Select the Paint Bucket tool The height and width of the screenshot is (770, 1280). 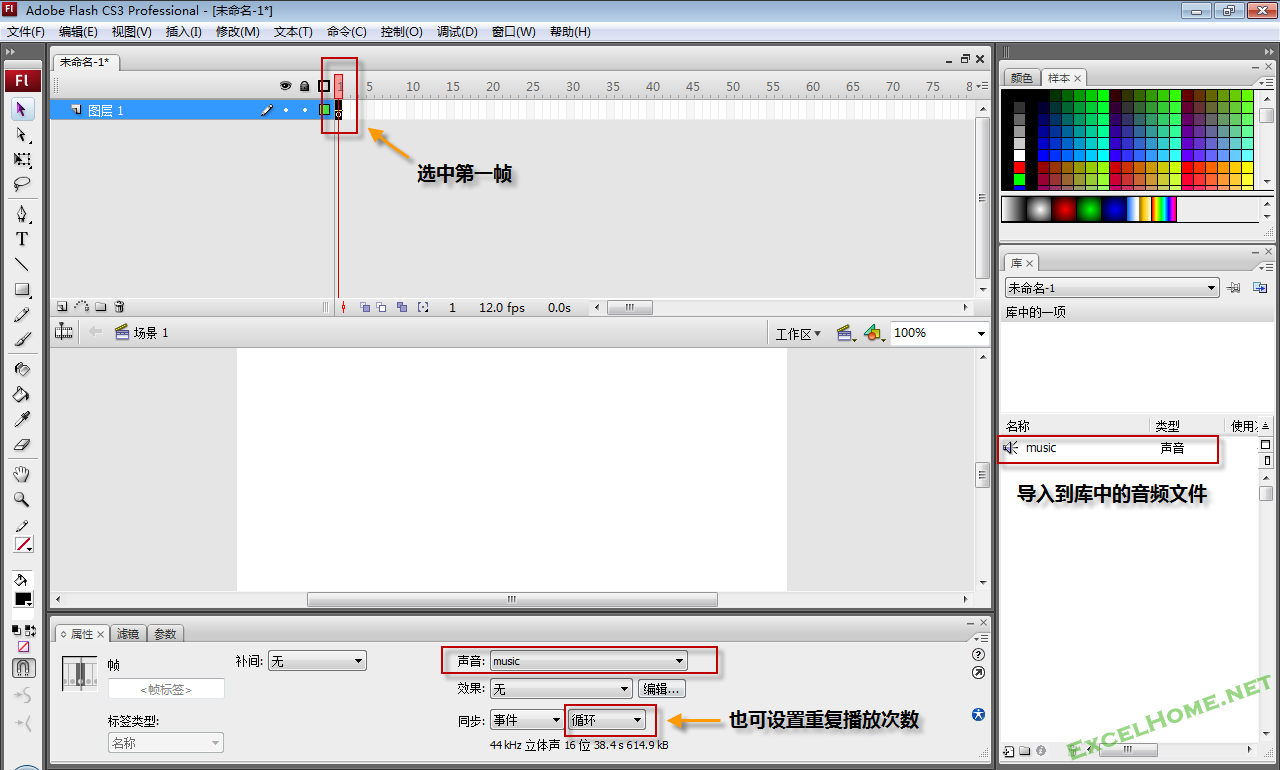coord(22,394)
